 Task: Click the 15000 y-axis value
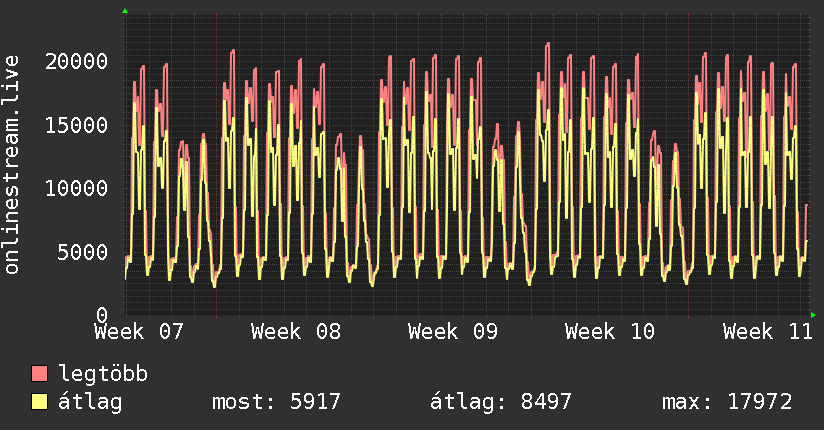tap(76, 126)
